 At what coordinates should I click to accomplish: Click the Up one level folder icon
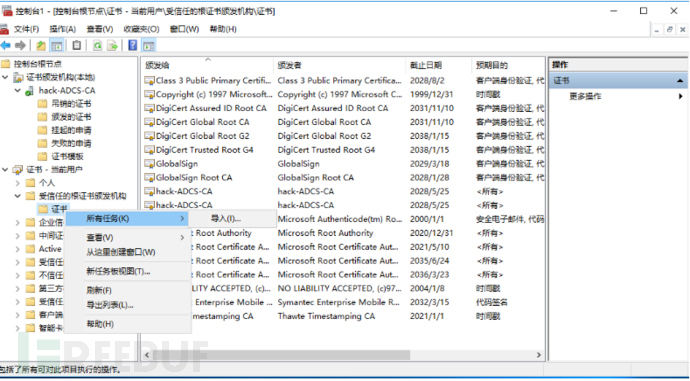[x=41, y=45]
